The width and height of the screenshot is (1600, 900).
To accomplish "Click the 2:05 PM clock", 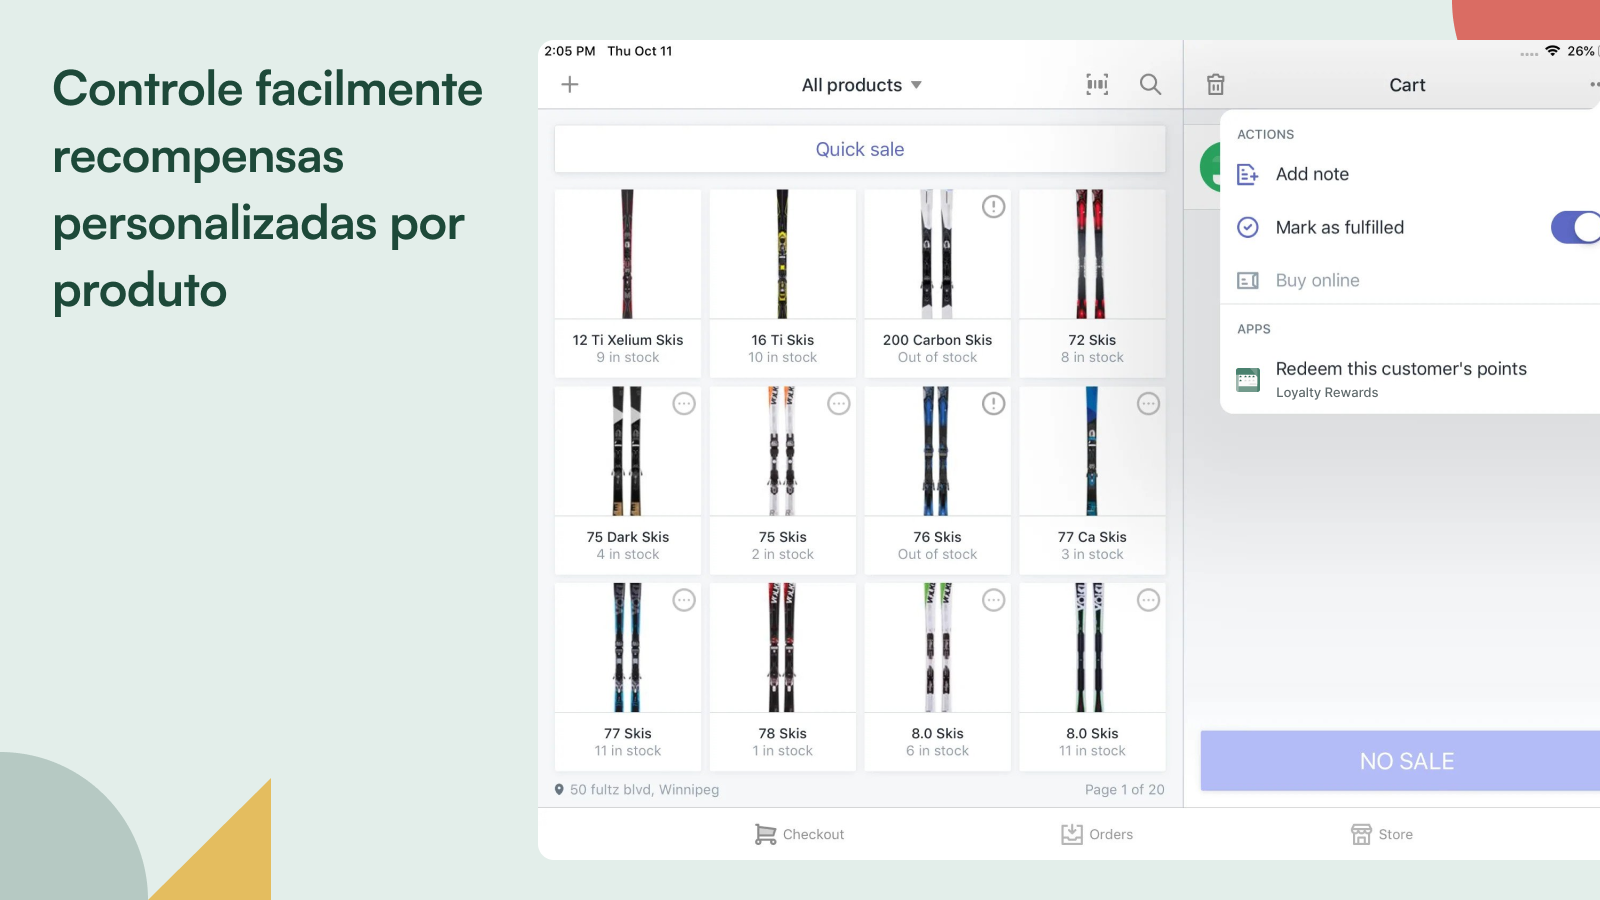I will [x=570, y=51].
